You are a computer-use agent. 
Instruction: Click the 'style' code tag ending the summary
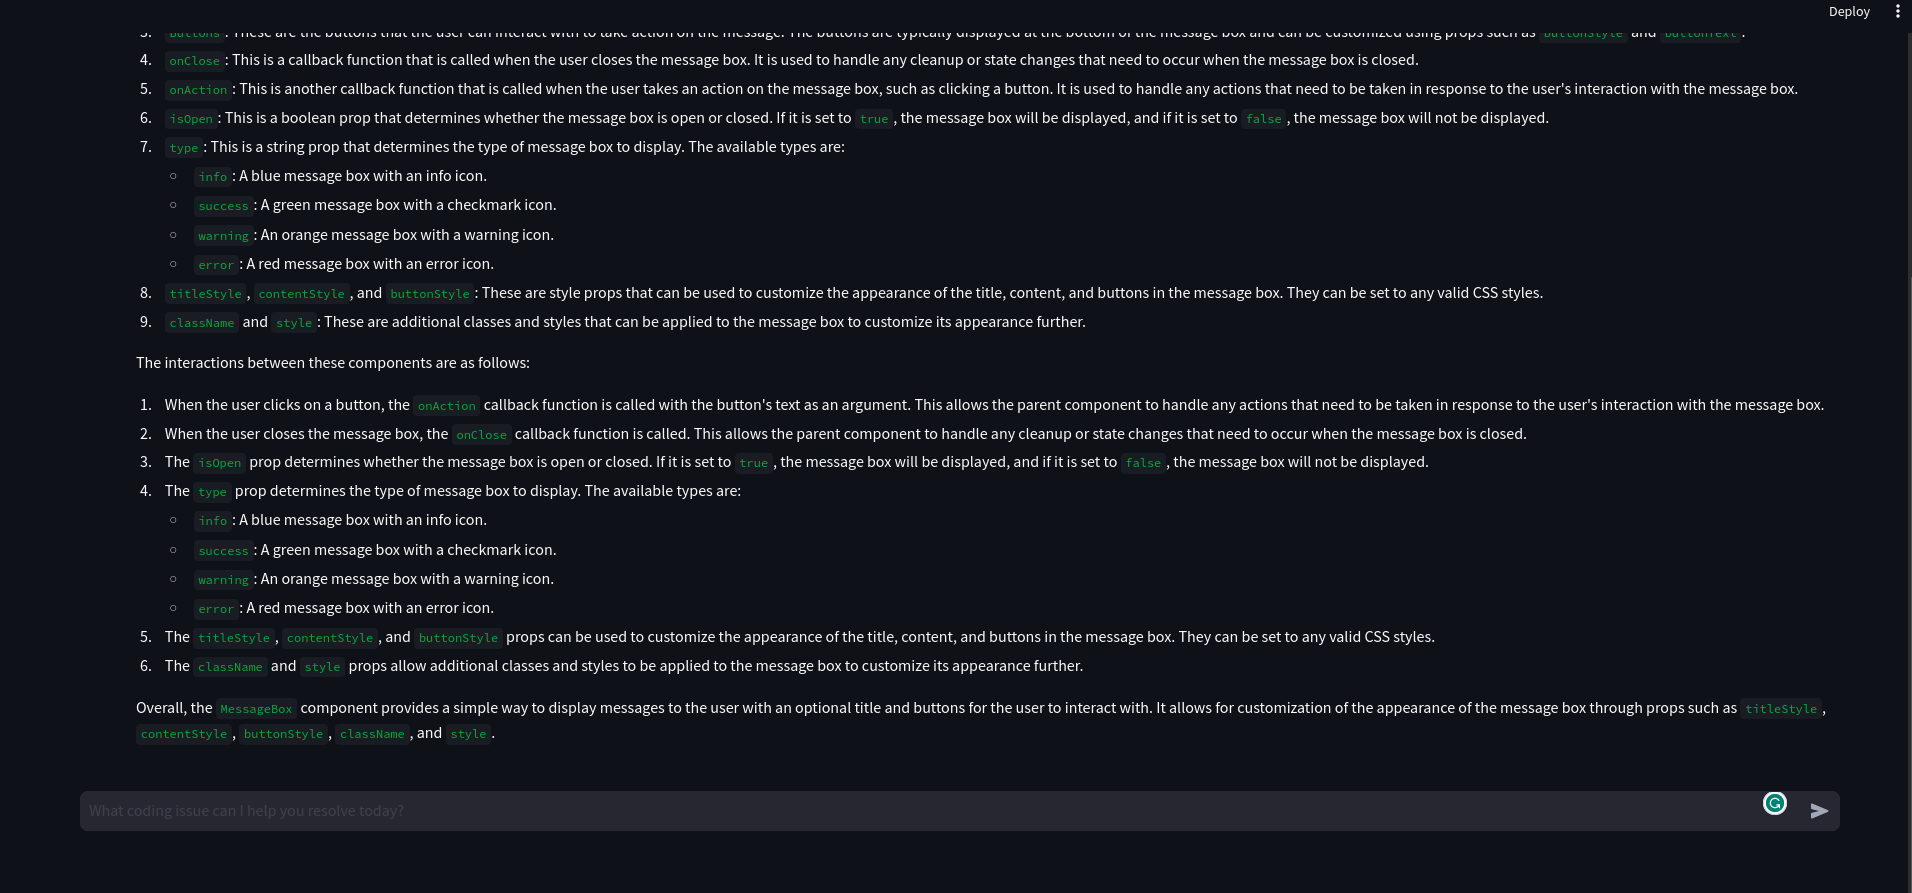click(x=468, y=734)
